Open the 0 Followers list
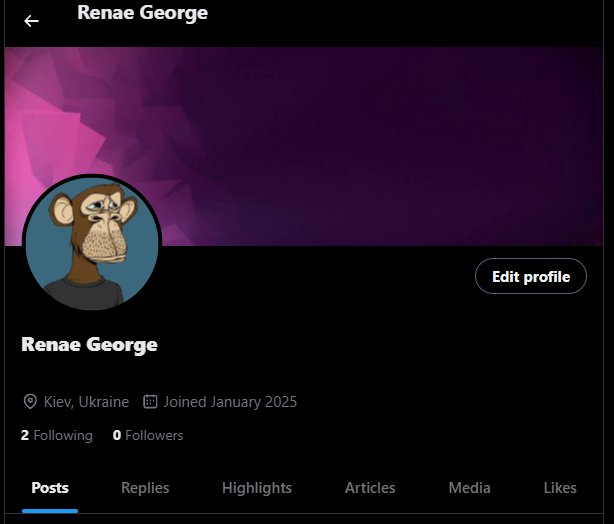Viewport: 614px width, 524px height. pos(148,435)
